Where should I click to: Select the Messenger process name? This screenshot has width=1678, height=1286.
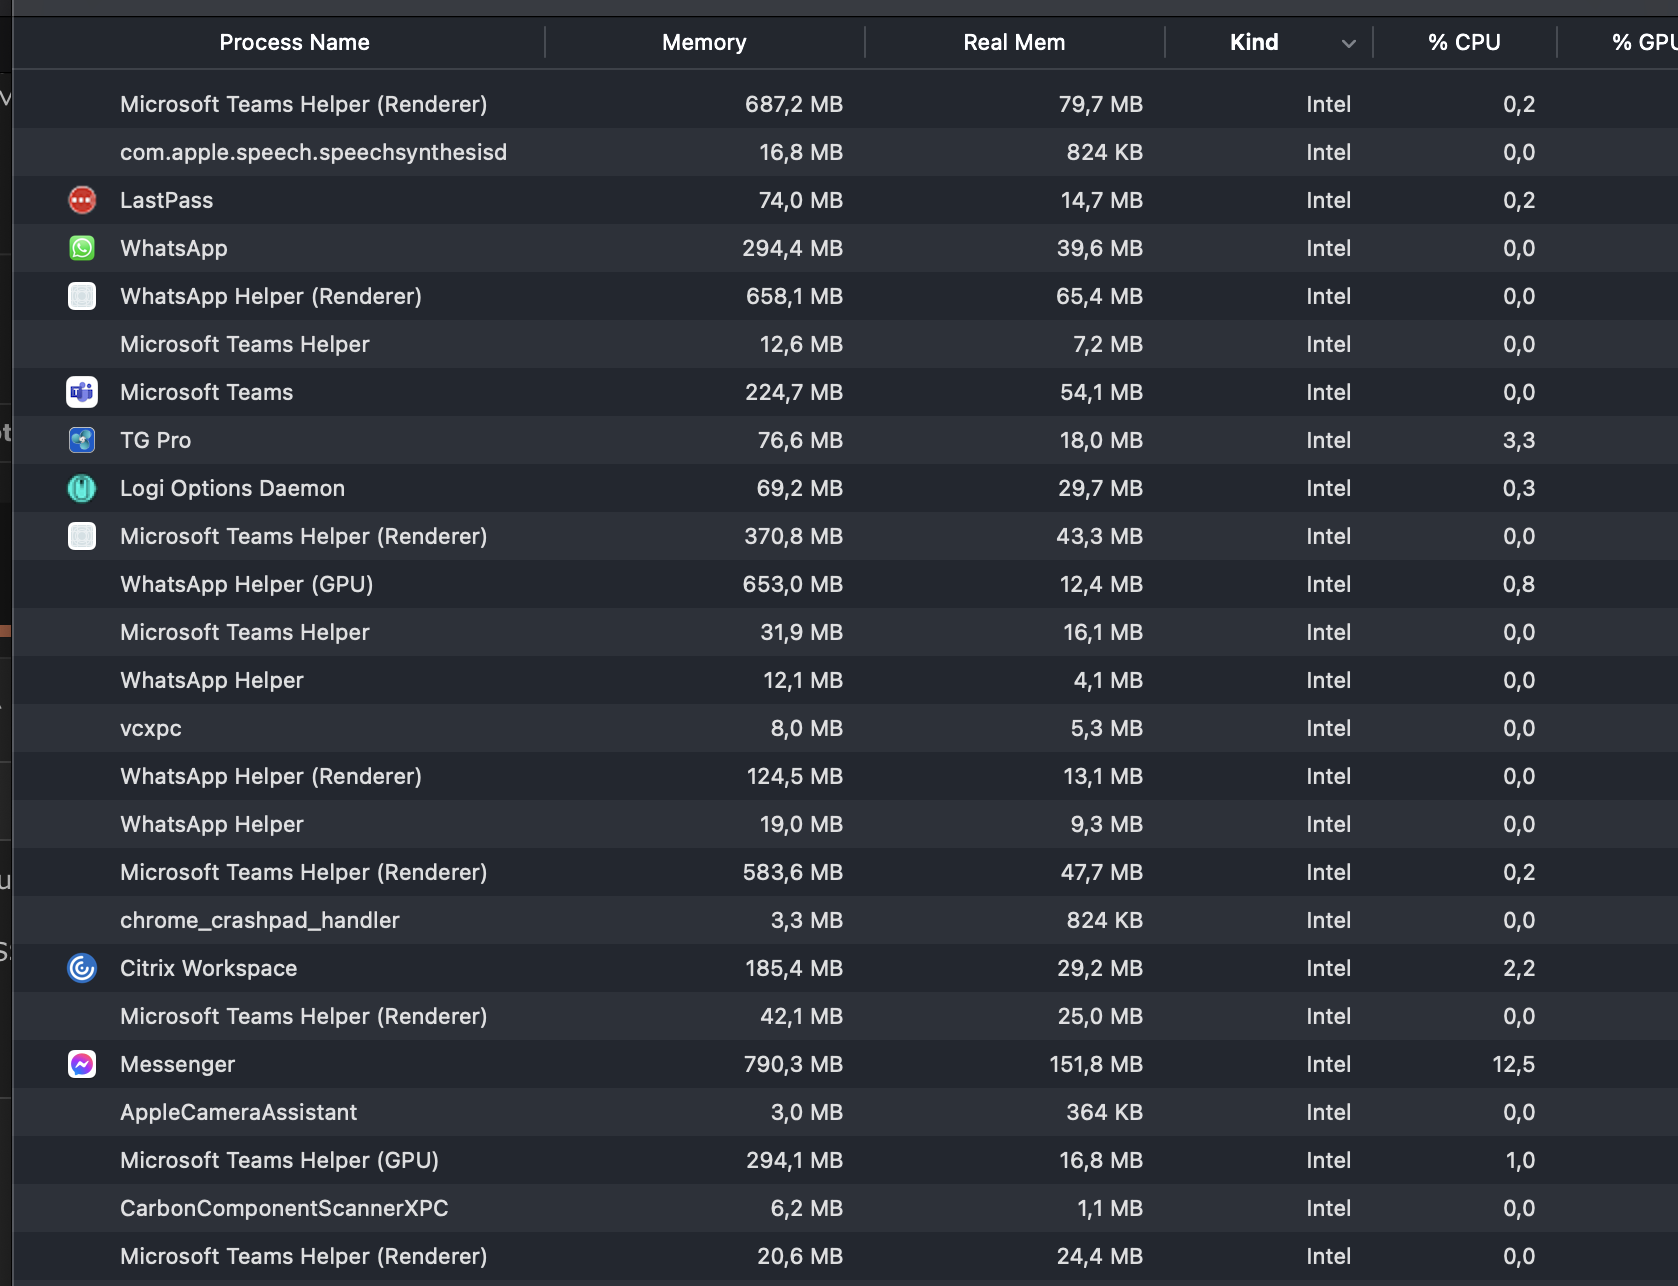[x=178, y=1064]
